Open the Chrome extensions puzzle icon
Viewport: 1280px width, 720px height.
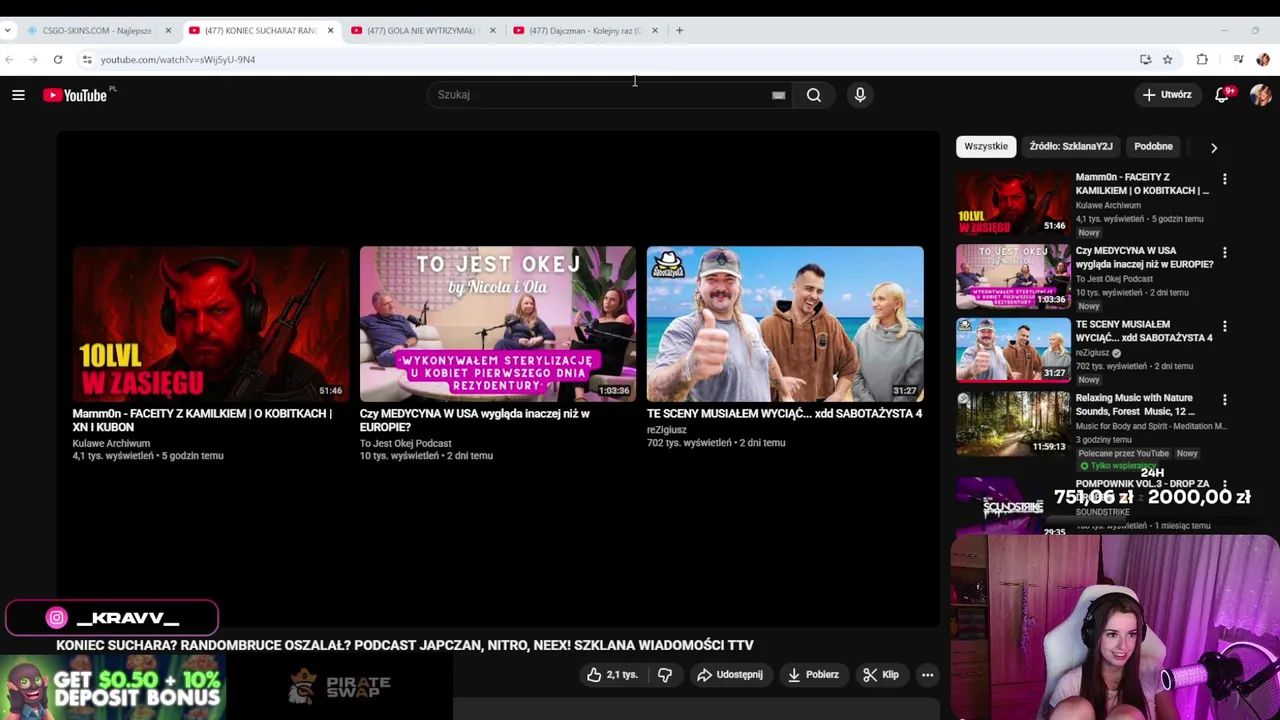(x=1202, y=59)
